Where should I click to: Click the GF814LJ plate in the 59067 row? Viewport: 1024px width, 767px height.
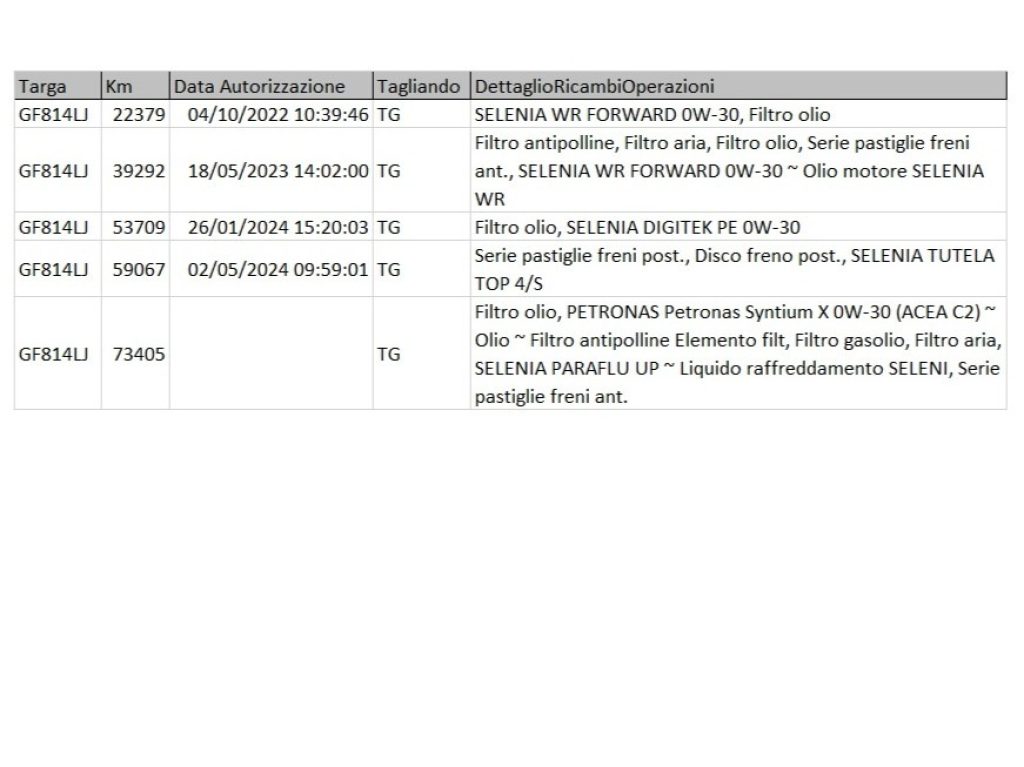(57, 269)
